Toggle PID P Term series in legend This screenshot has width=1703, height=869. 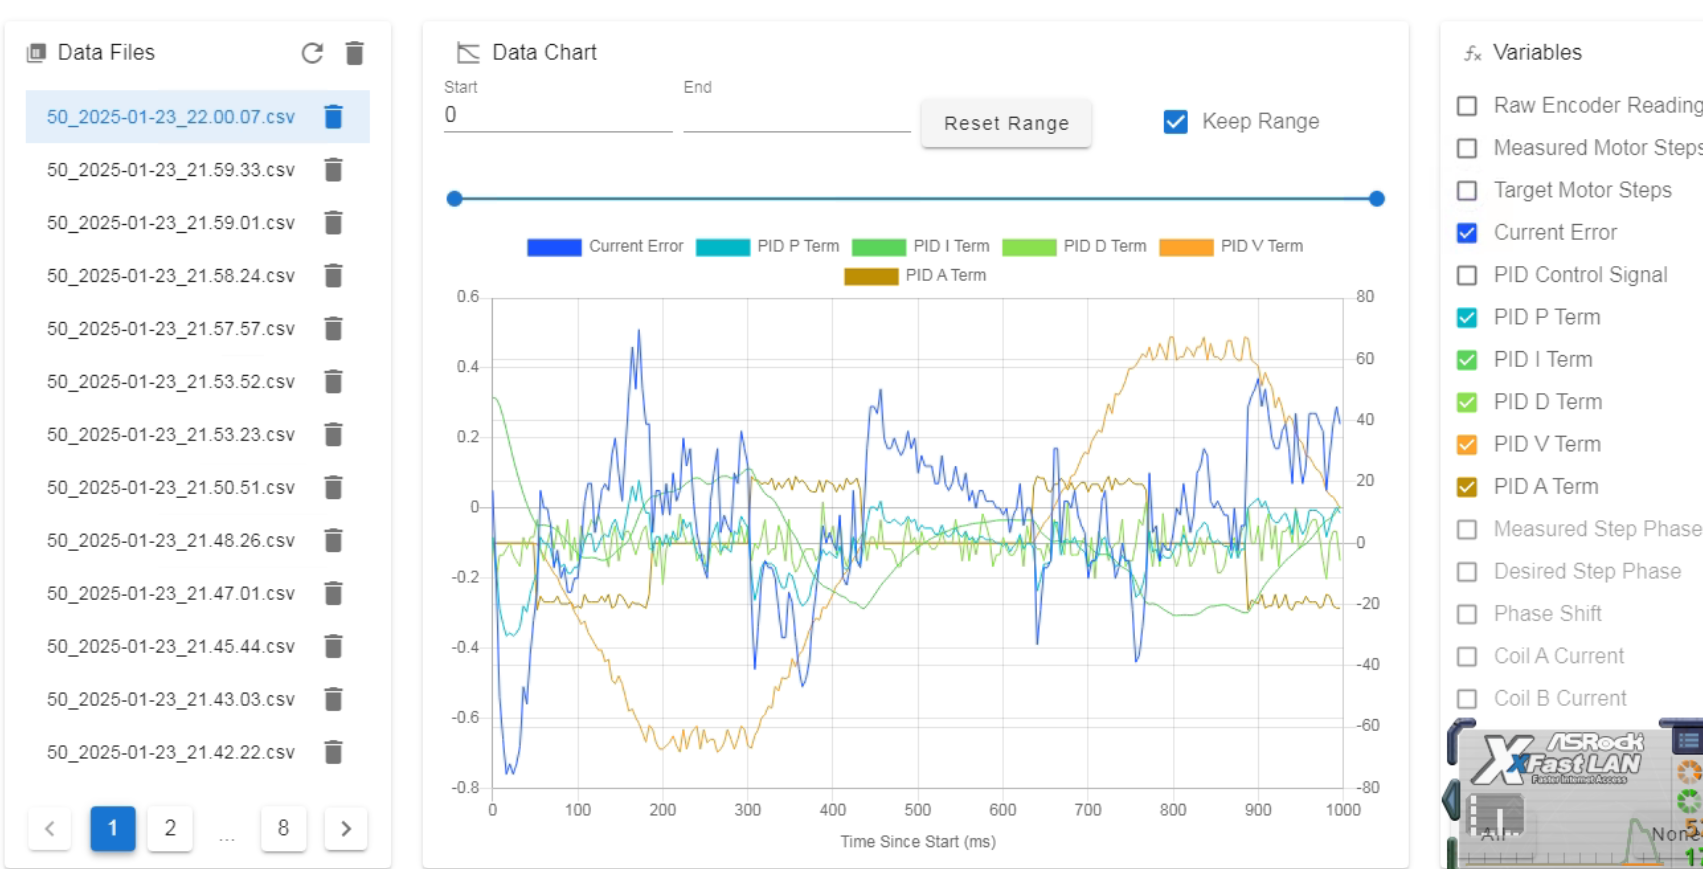(x=768, y=247)
